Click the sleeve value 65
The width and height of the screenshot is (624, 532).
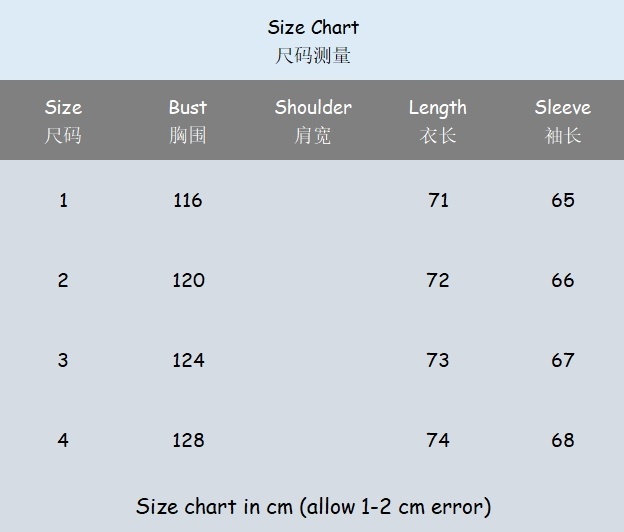[563, 200]
